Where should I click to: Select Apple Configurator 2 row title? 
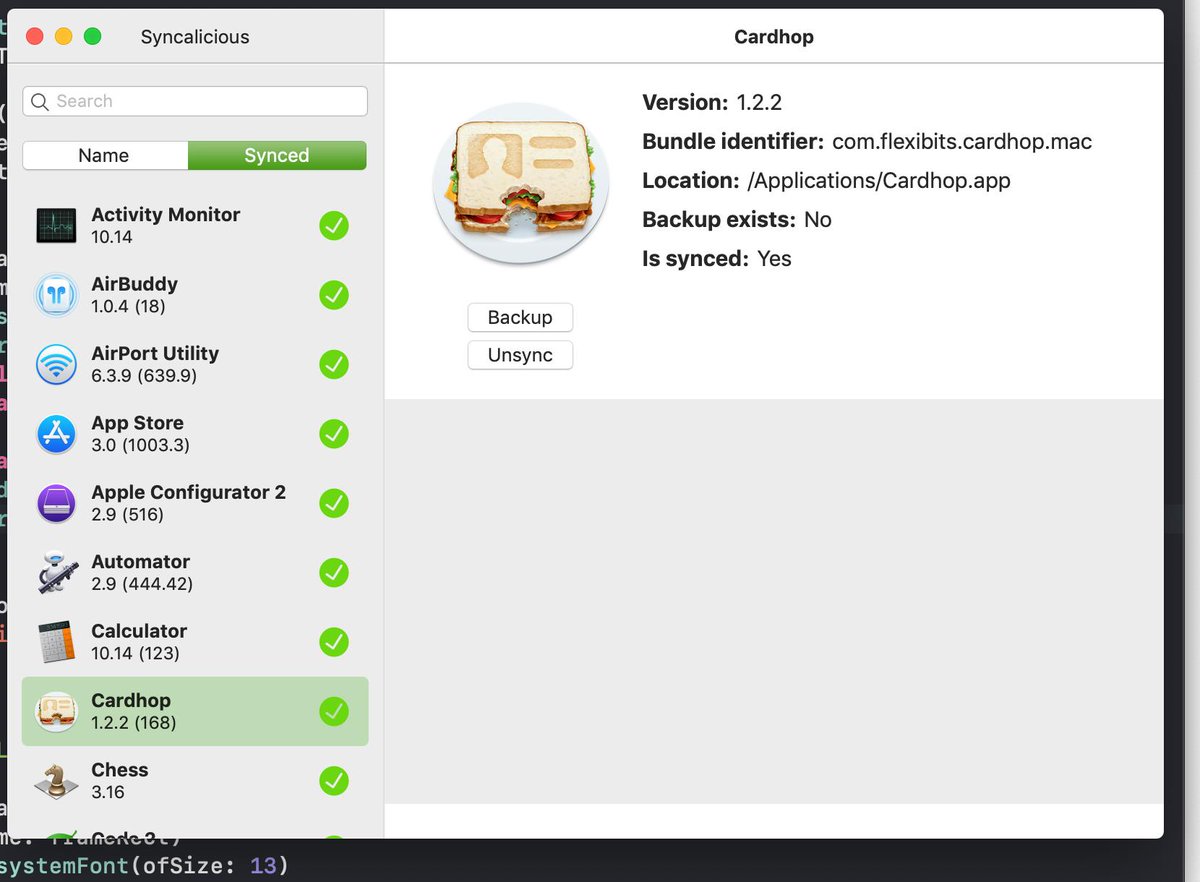[x=189, y=492]
